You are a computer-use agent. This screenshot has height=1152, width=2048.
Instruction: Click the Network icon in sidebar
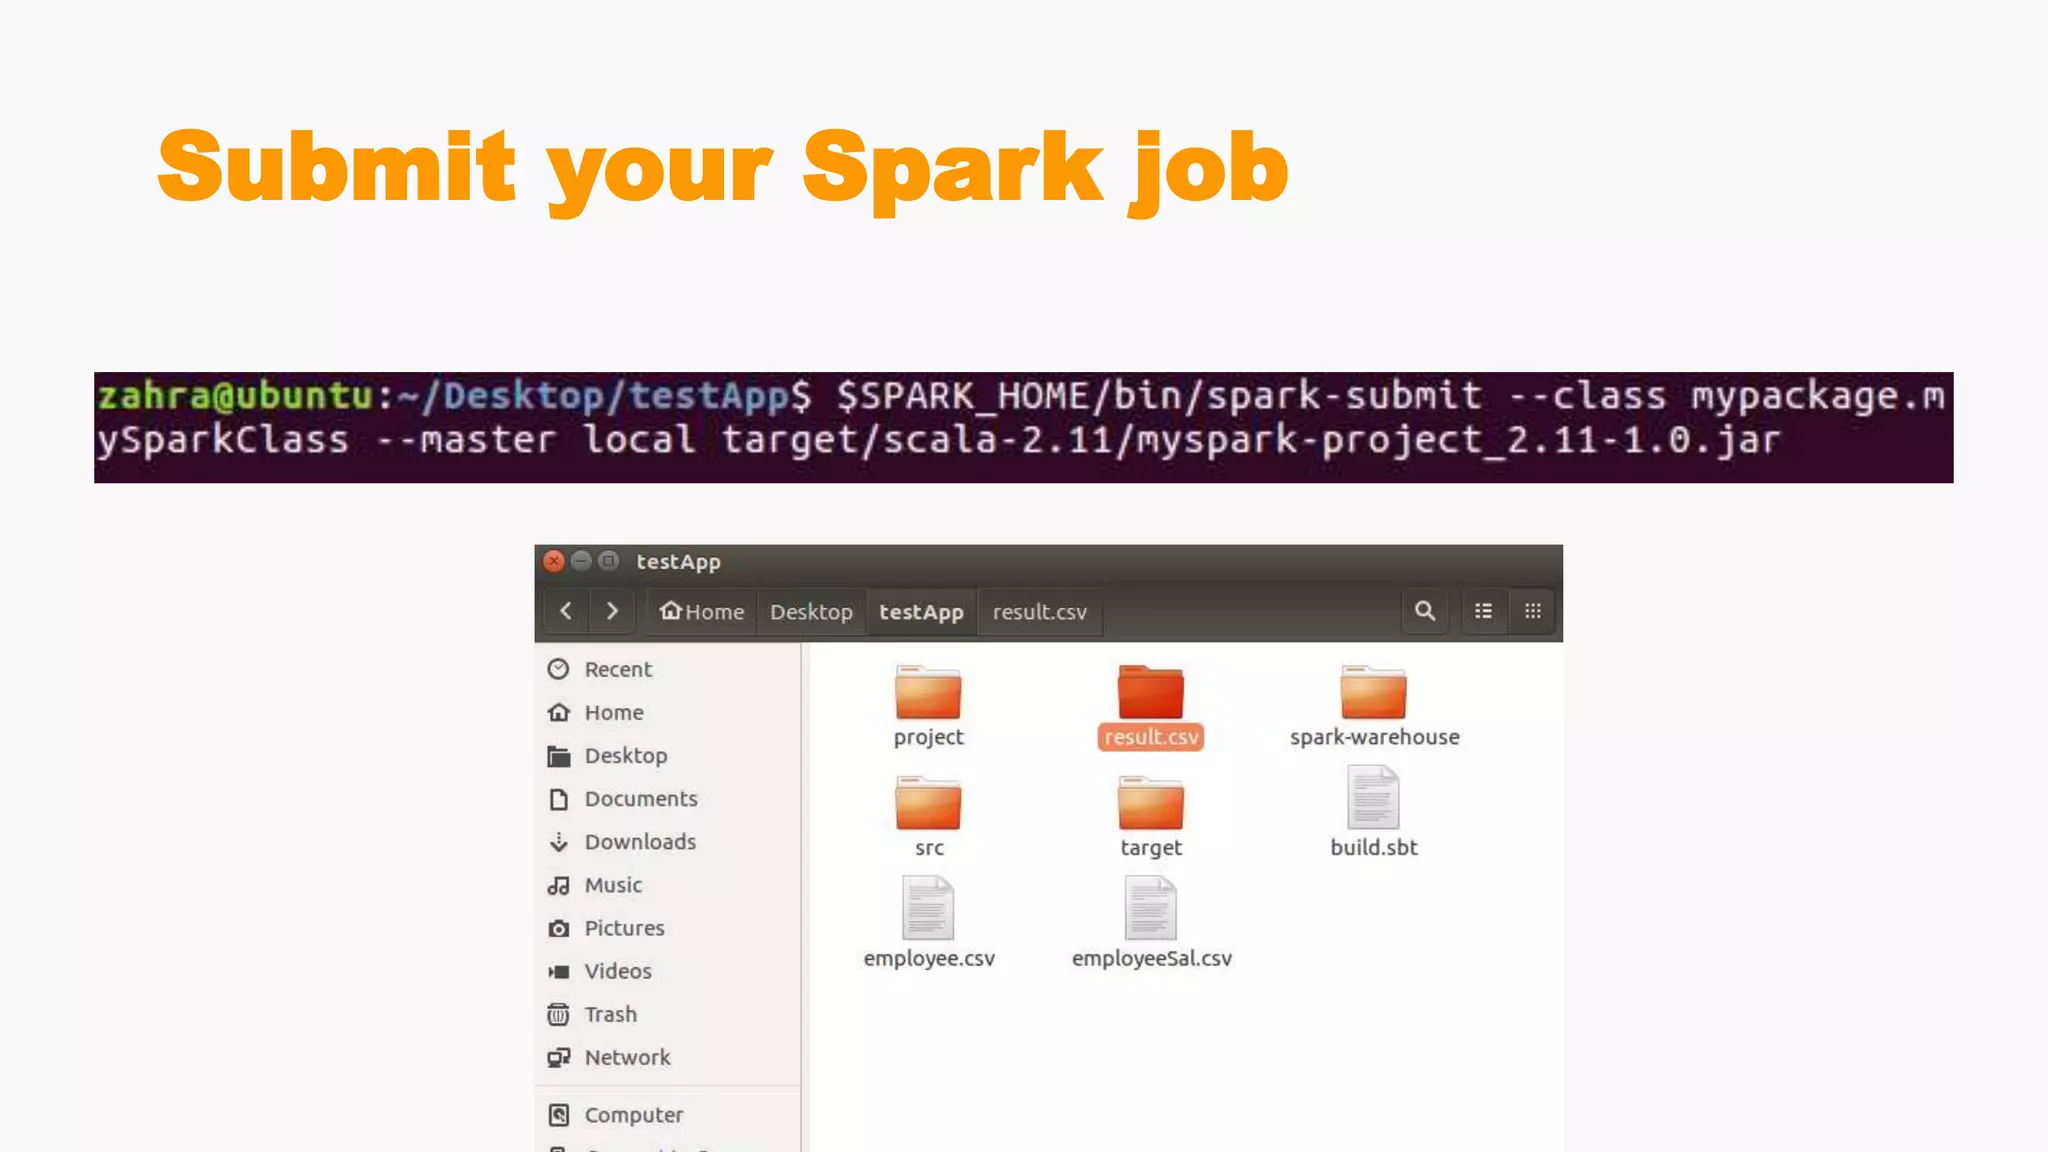tap(559, 1058)
